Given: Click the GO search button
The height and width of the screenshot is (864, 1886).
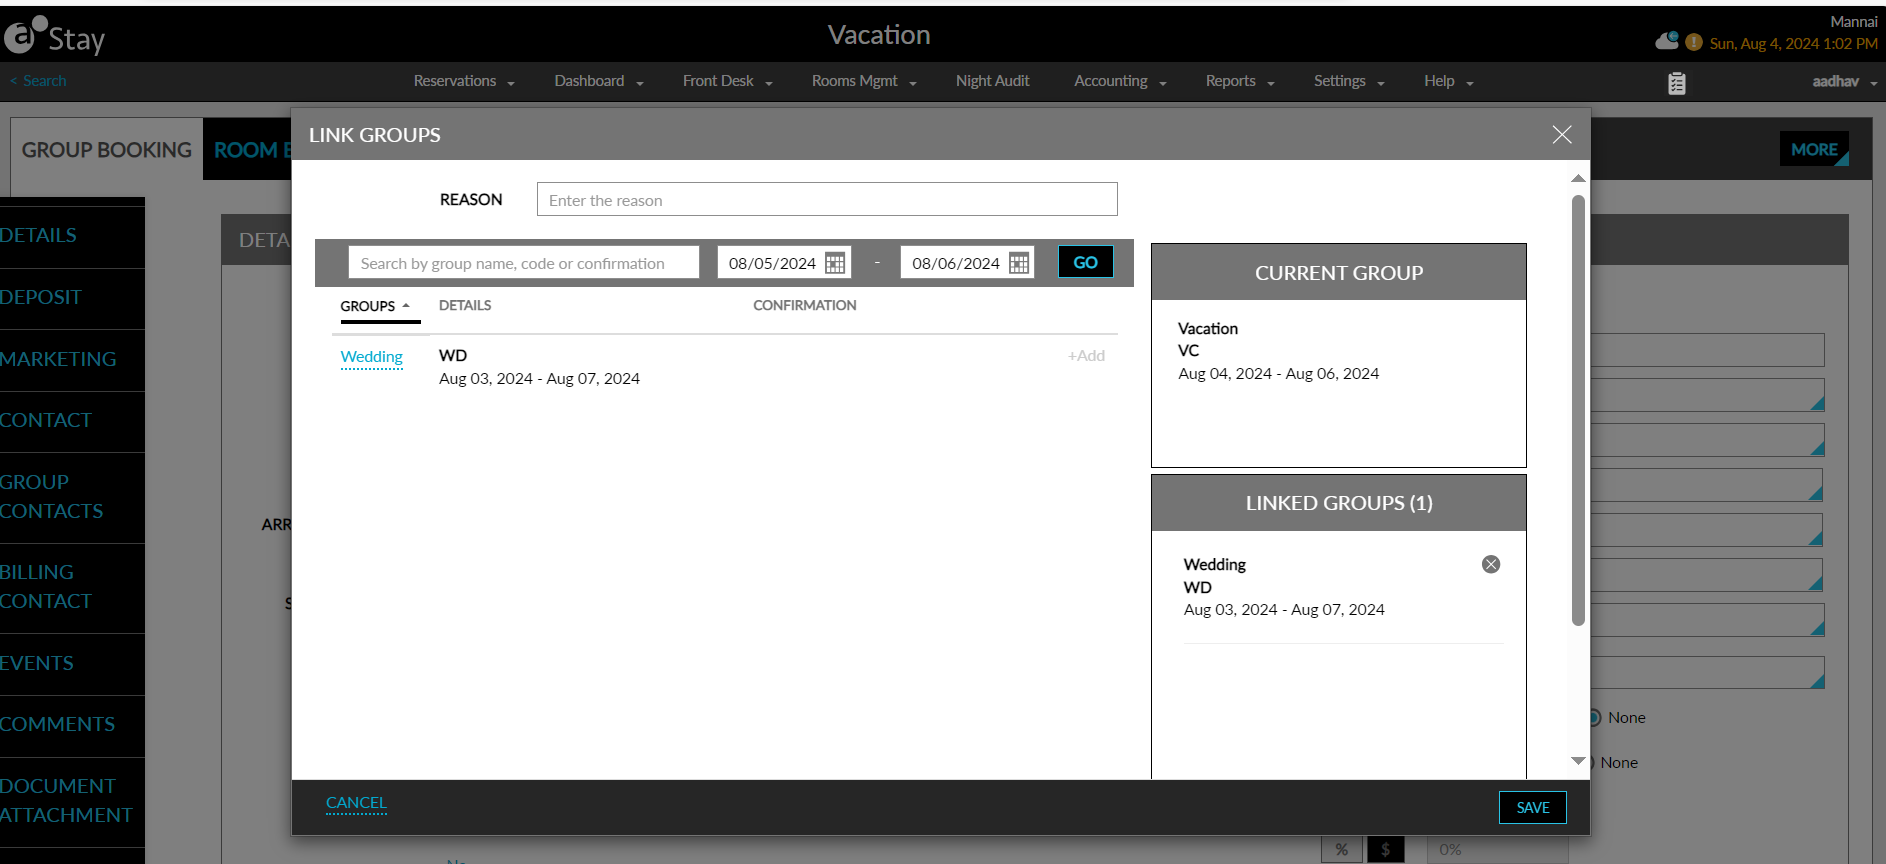Looking at the screenshot, I should [x=1085, y=263].
